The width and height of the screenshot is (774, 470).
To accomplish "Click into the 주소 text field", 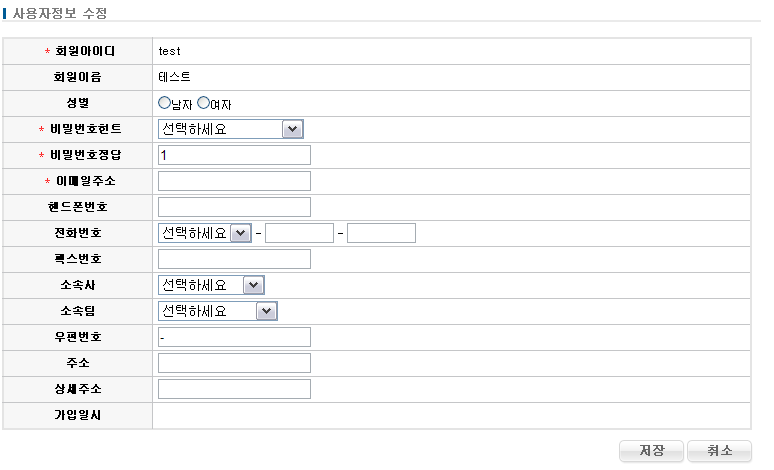I will coord(234,363).
